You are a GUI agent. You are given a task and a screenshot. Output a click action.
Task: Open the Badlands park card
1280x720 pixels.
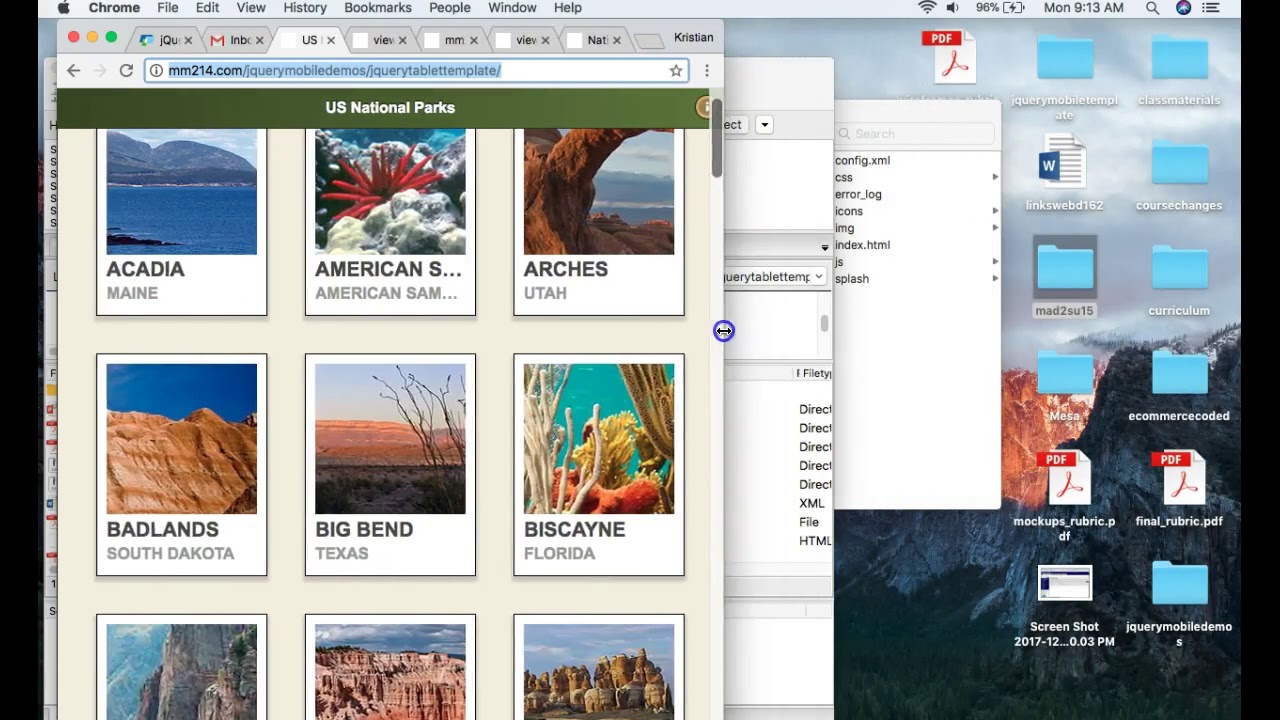click(181, 465)
